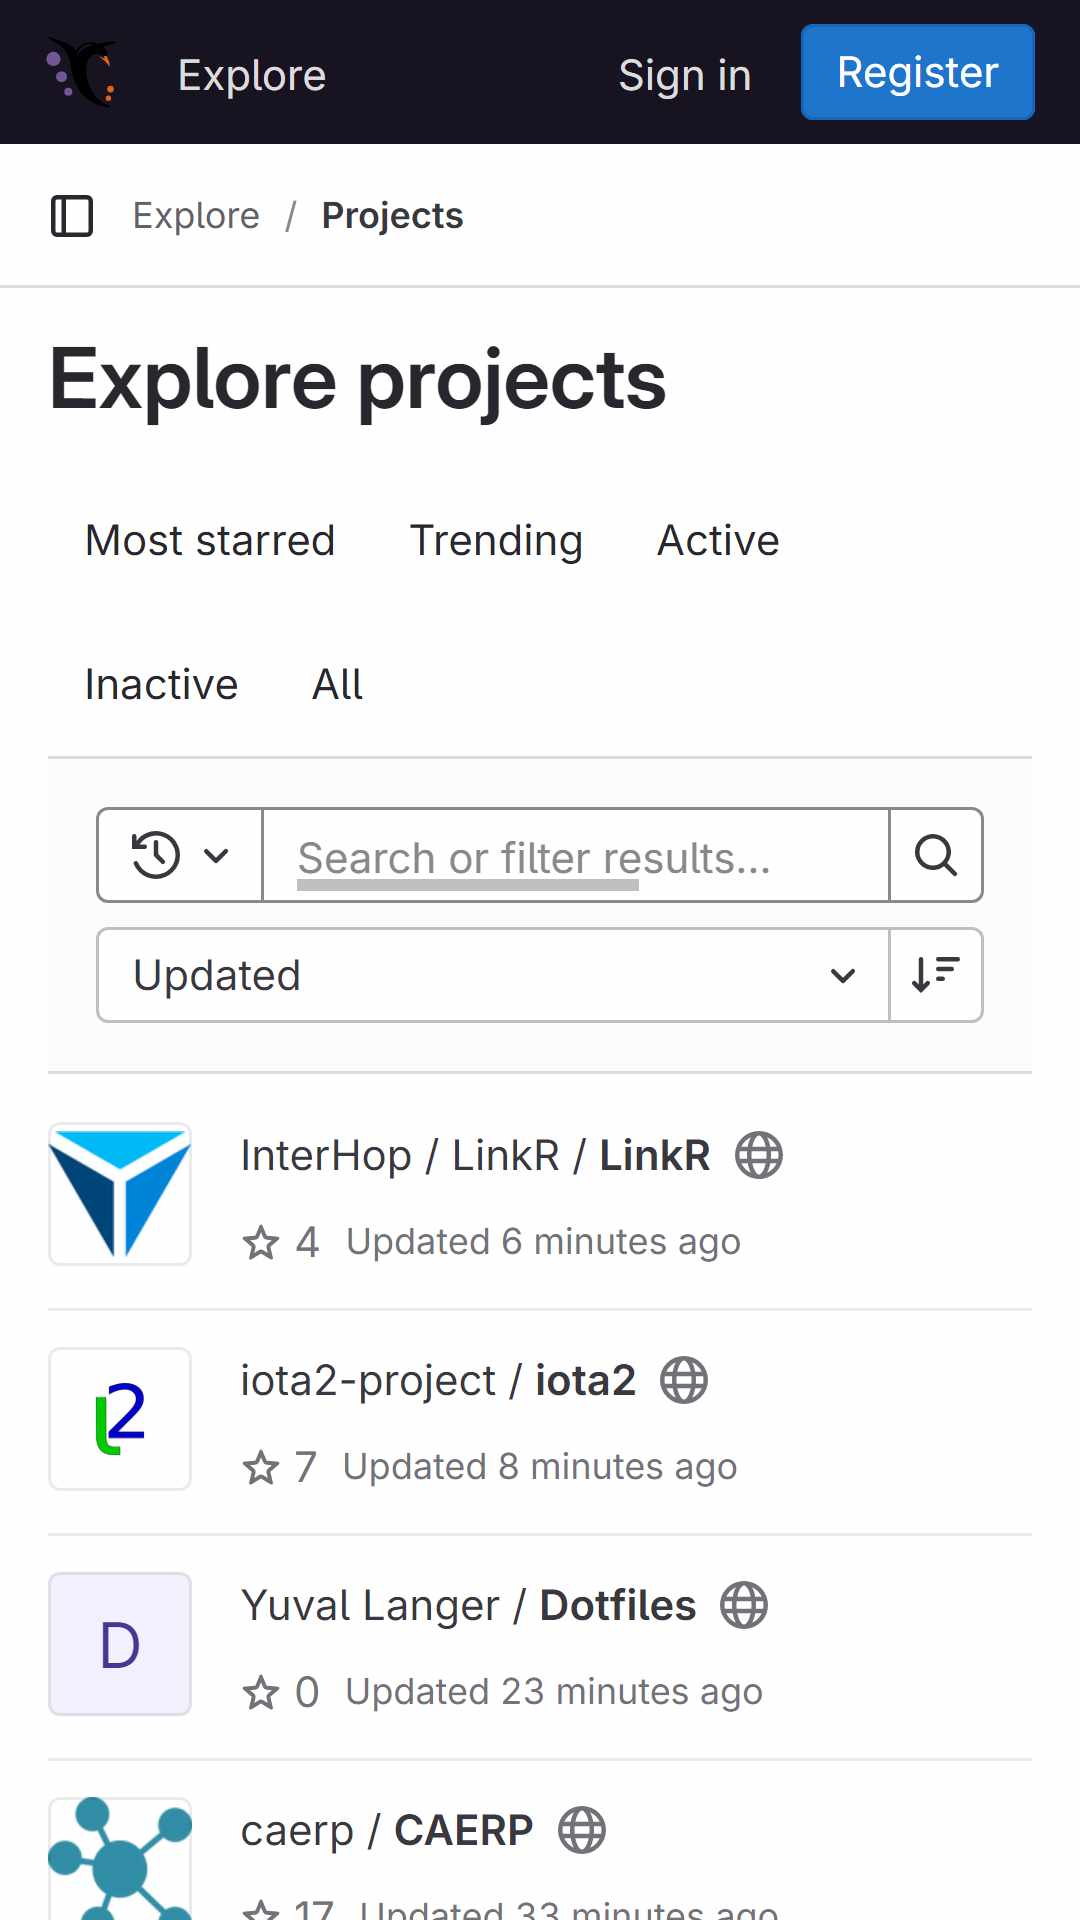This screenshot has height=1920, width=1080.
Task: Click the star icon for iota2
Action: click(x=261, y=1468)
